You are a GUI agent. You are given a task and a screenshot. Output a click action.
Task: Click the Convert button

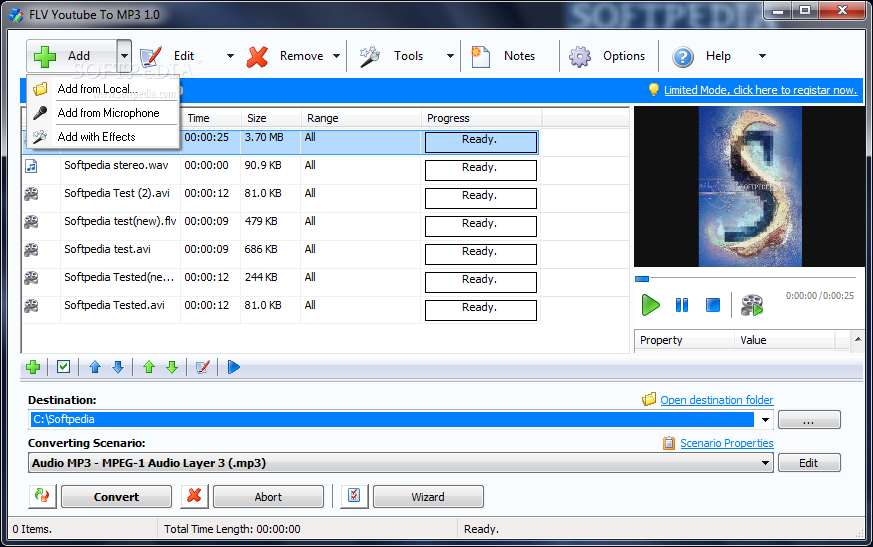[x=116, y=497]
